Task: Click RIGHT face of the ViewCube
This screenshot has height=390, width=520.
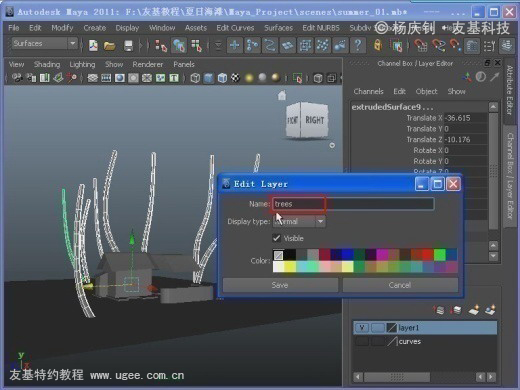Action: coord(314,120)
